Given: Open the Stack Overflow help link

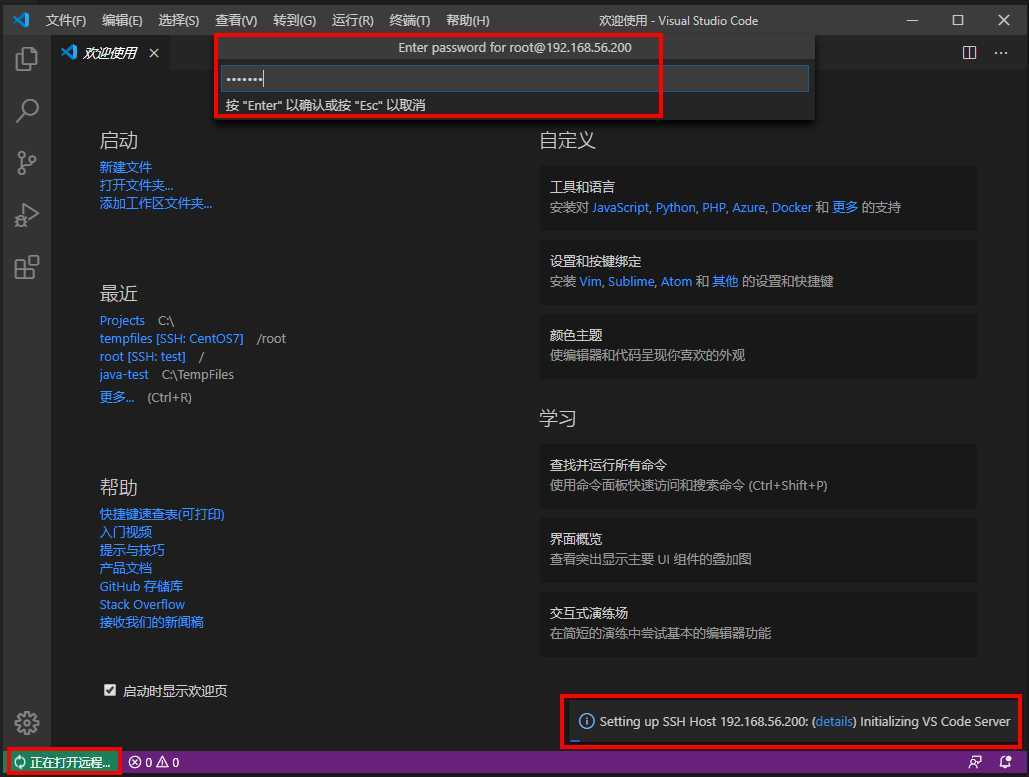Looking at the screenshot, I should click(142, 604).
